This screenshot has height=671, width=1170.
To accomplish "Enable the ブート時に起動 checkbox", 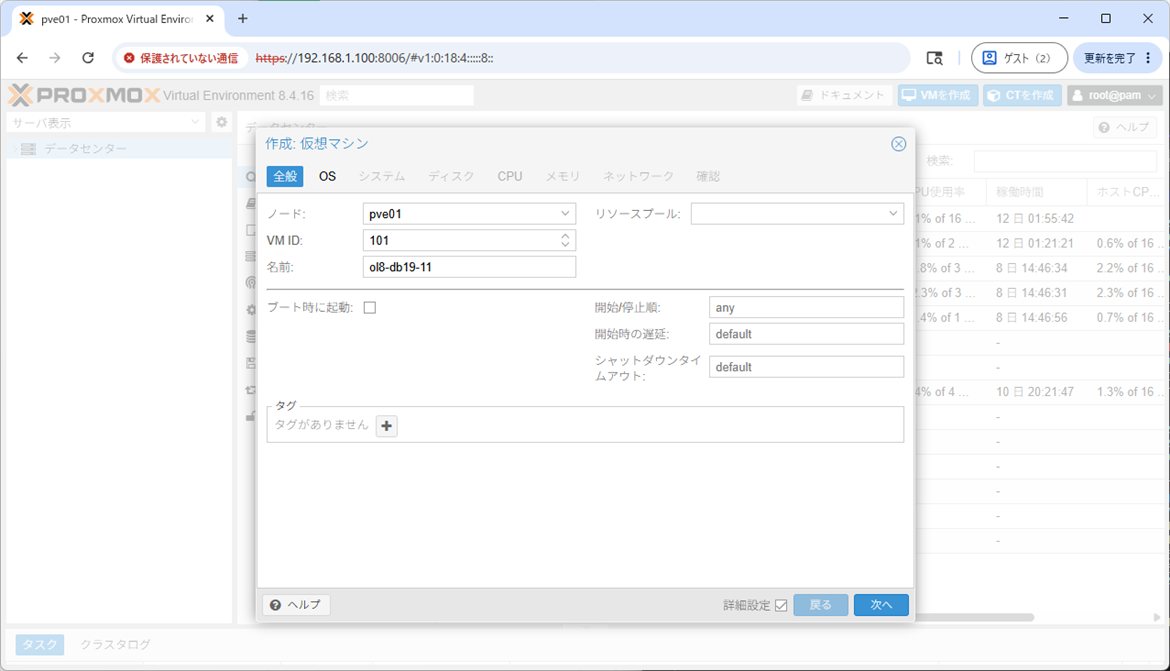I will 369,308.
